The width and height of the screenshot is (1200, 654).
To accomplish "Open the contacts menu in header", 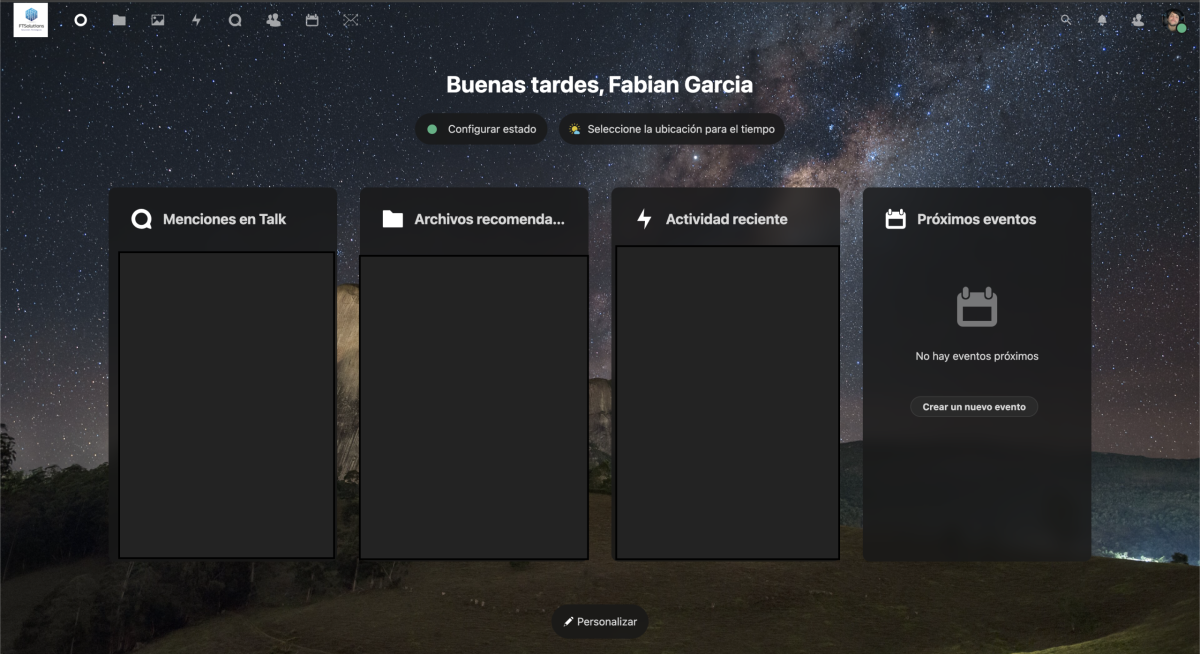I will tap(1138, 20).
